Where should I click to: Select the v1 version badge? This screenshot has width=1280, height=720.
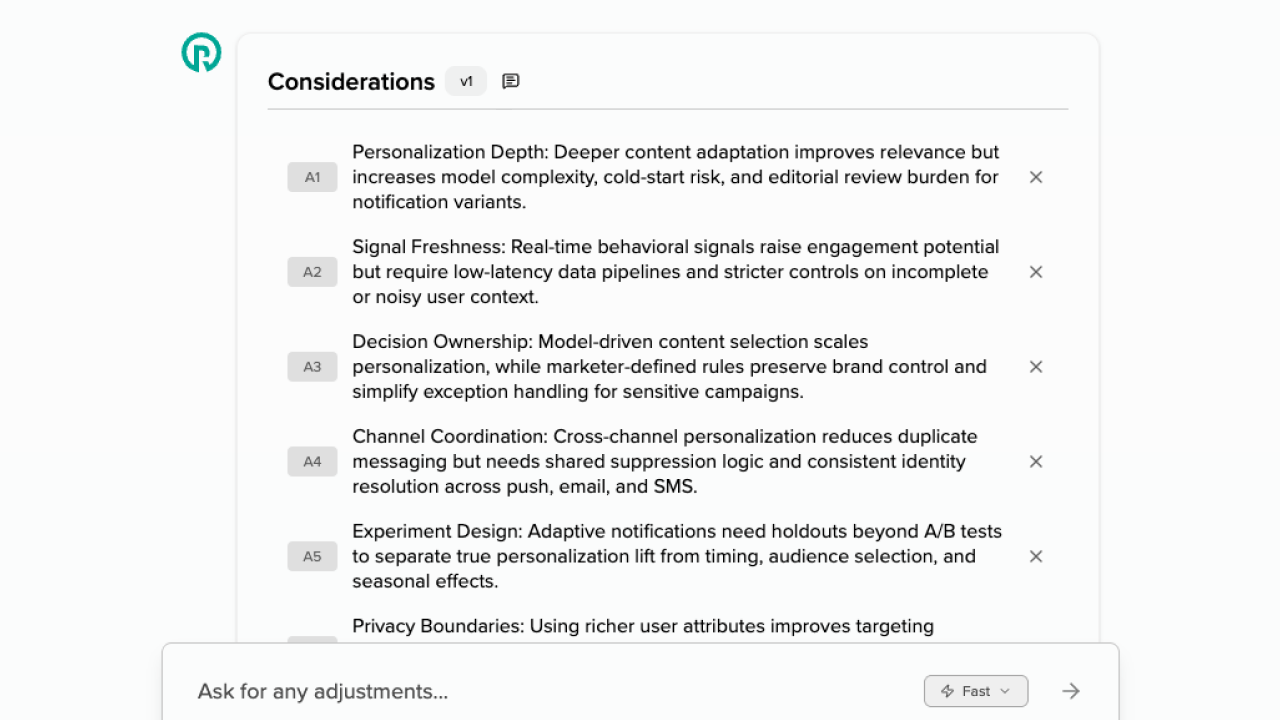[x=466, y=81]
